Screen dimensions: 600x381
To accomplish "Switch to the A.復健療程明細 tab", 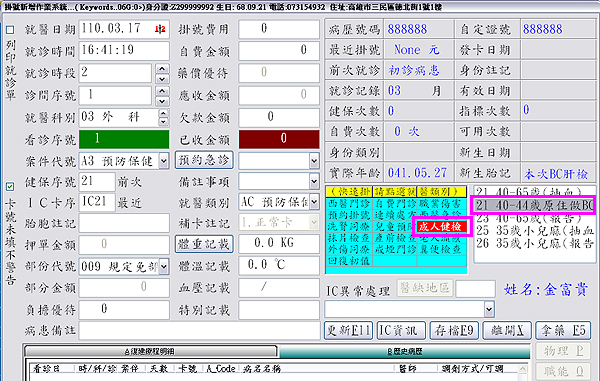I will (x=150, y=351).
